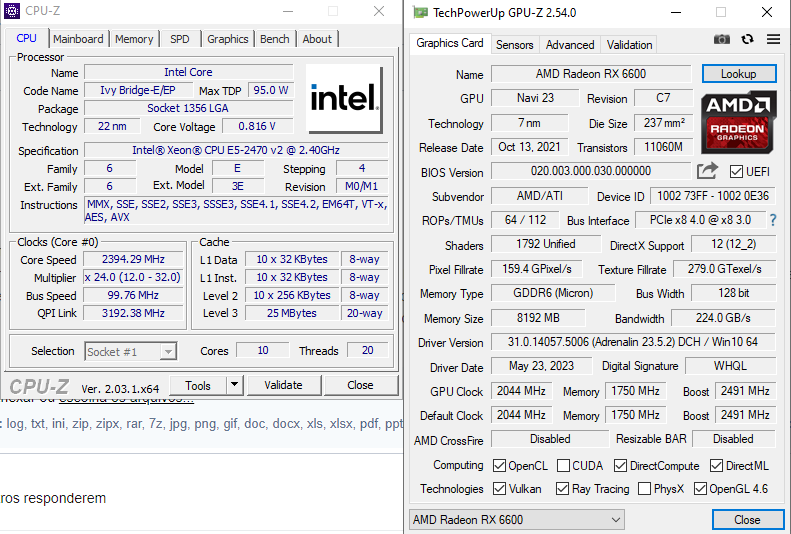Click the Close button in GPU-Z
The height and width of the screenshot is (534, 791).
tap(747, 519)
